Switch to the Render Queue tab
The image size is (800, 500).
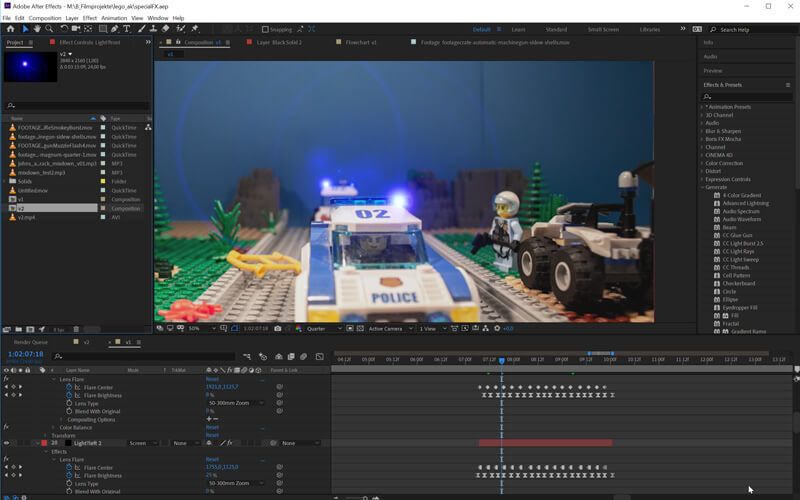(x=31, y=342)
